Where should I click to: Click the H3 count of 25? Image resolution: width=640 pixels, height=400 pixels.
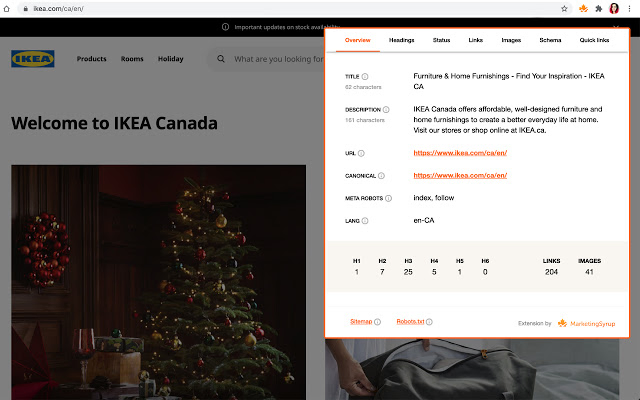408,272
